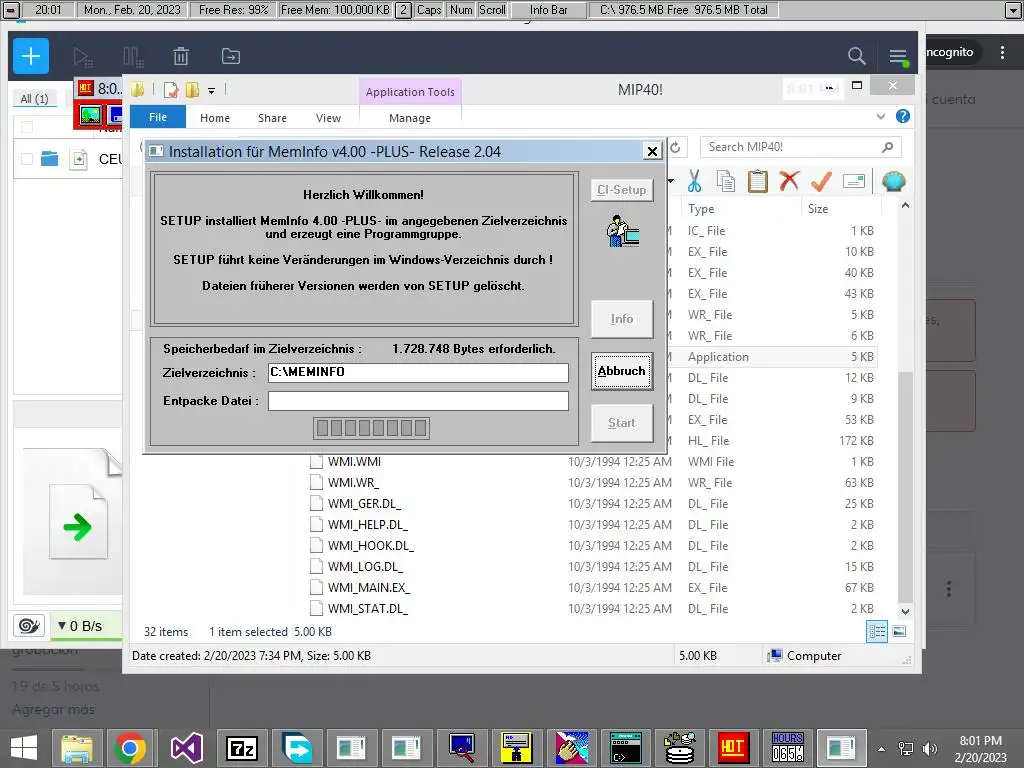This screenshot has height=768, width=1024.
Task: Select the WMI_LOG.DL_ file
Action: pyautogui.click(x=365, y=567)
